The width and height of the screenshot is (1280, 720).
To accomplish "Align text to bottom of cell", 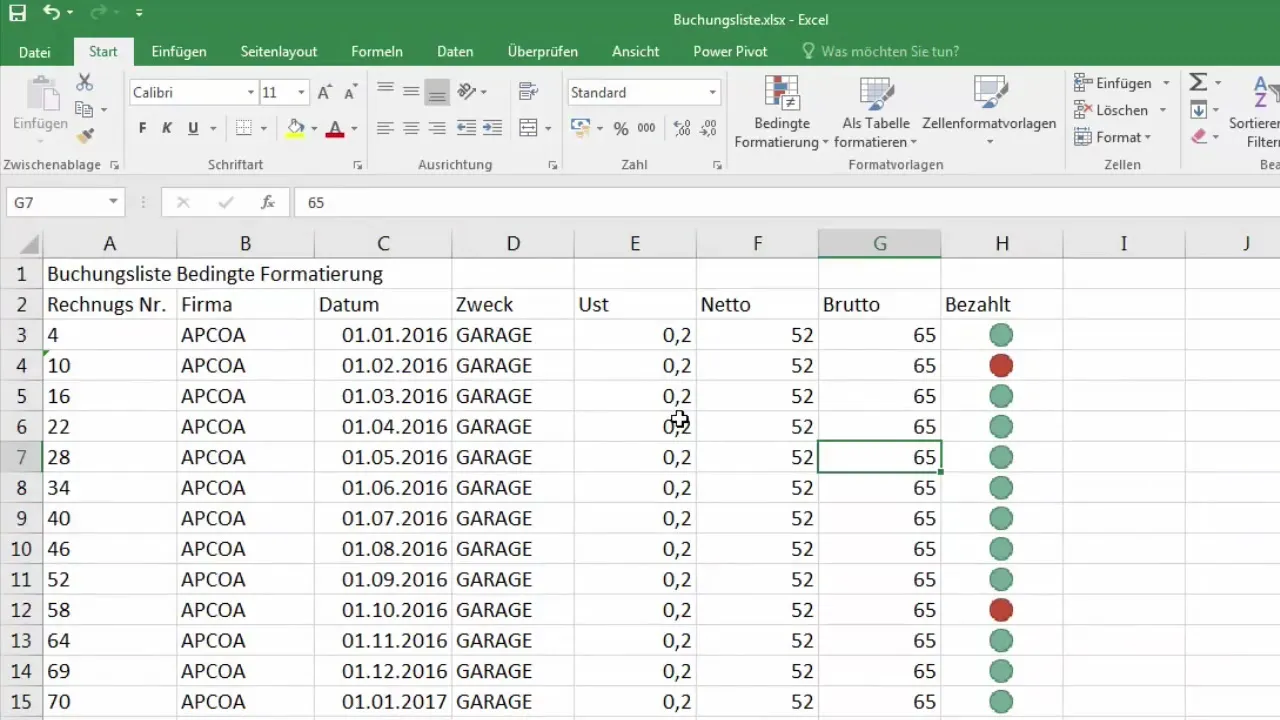I will (x=436, y=91).
